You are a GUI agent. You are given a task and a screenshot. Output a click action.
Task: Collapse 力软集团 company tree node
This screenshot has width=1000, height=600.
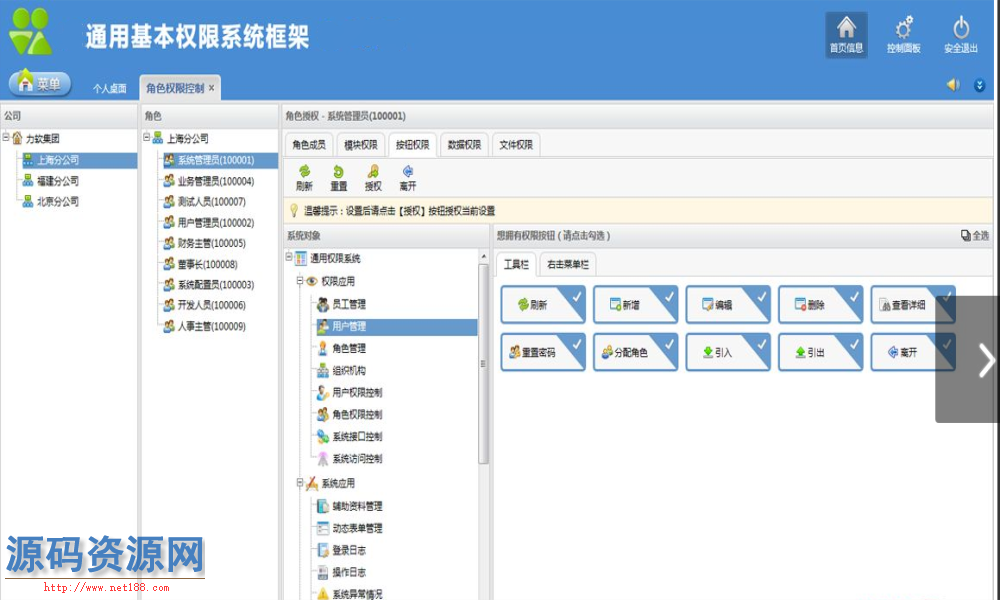(6, 137)
